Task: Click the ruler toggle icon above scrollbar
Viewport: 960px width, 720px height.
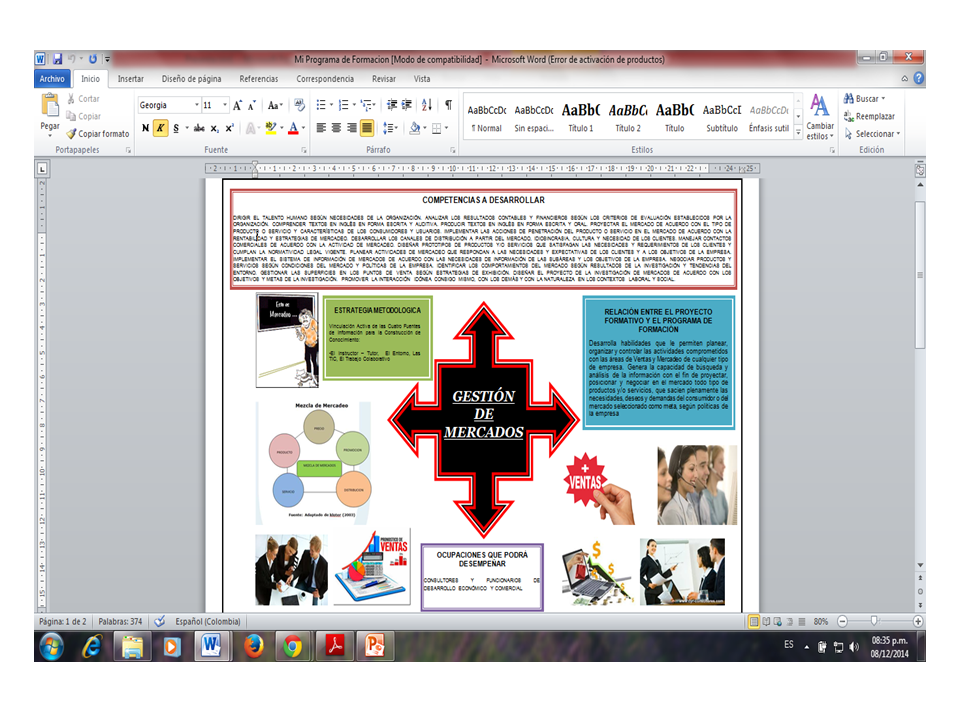Action: [x=920, y=170]
